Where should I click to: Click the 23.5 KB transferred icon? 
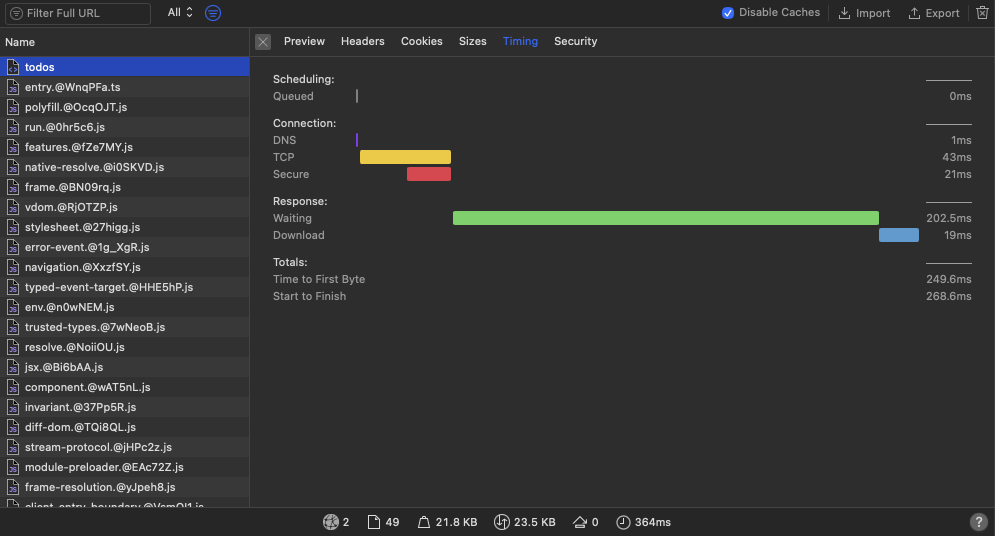coord(501,522)
